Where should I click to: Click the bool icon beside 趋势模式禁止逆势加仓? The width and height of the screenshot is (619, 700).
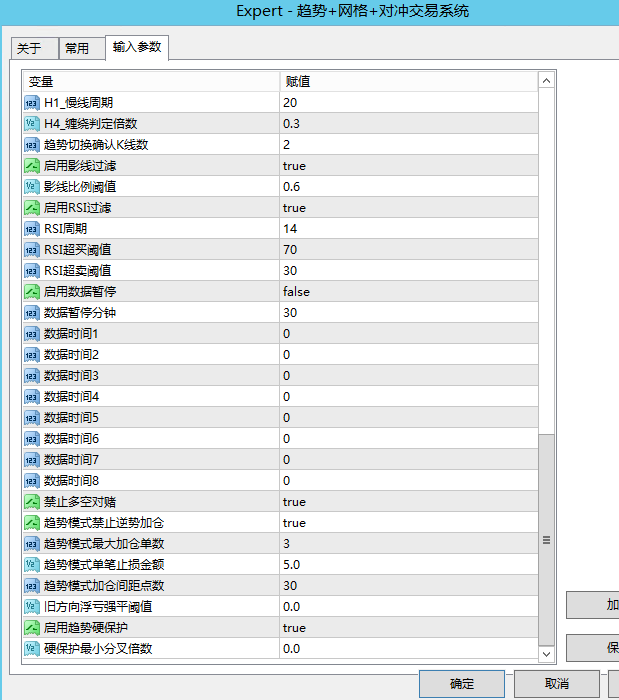coord(32,523)
